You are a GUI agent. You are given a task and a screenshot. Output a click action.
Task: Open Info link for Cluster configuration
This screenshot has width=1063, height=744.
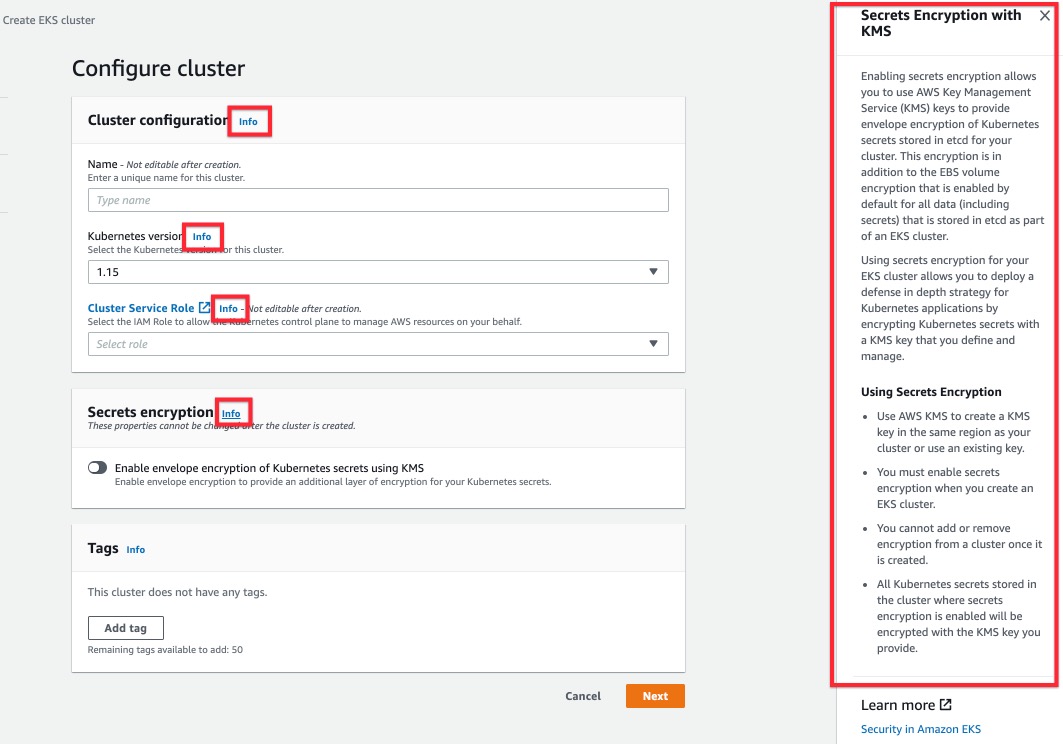(248, 121)
